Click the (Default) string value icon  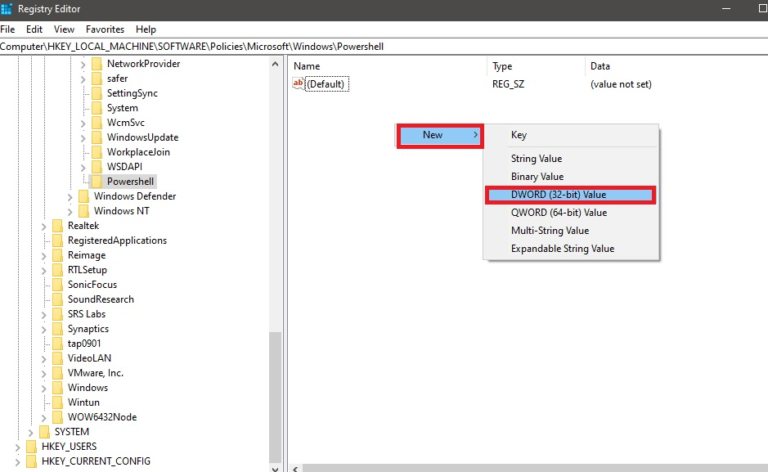click(298, 84)
